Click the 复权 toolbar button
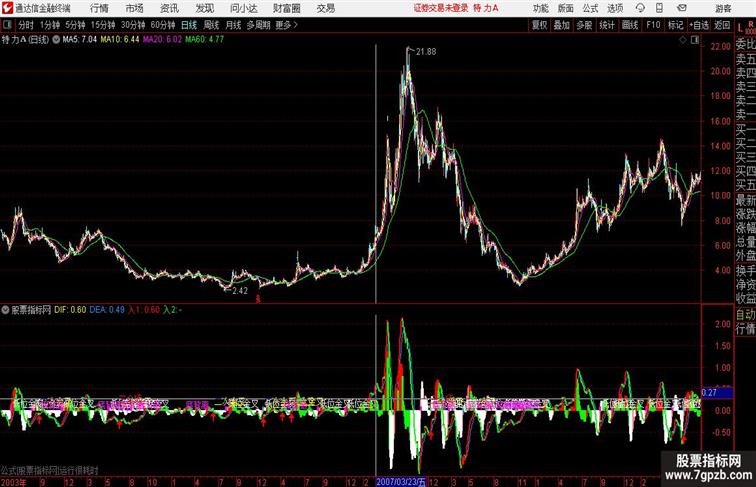This screenshot has height=487, width=756. pyautogui.click(x=540, y=25)
